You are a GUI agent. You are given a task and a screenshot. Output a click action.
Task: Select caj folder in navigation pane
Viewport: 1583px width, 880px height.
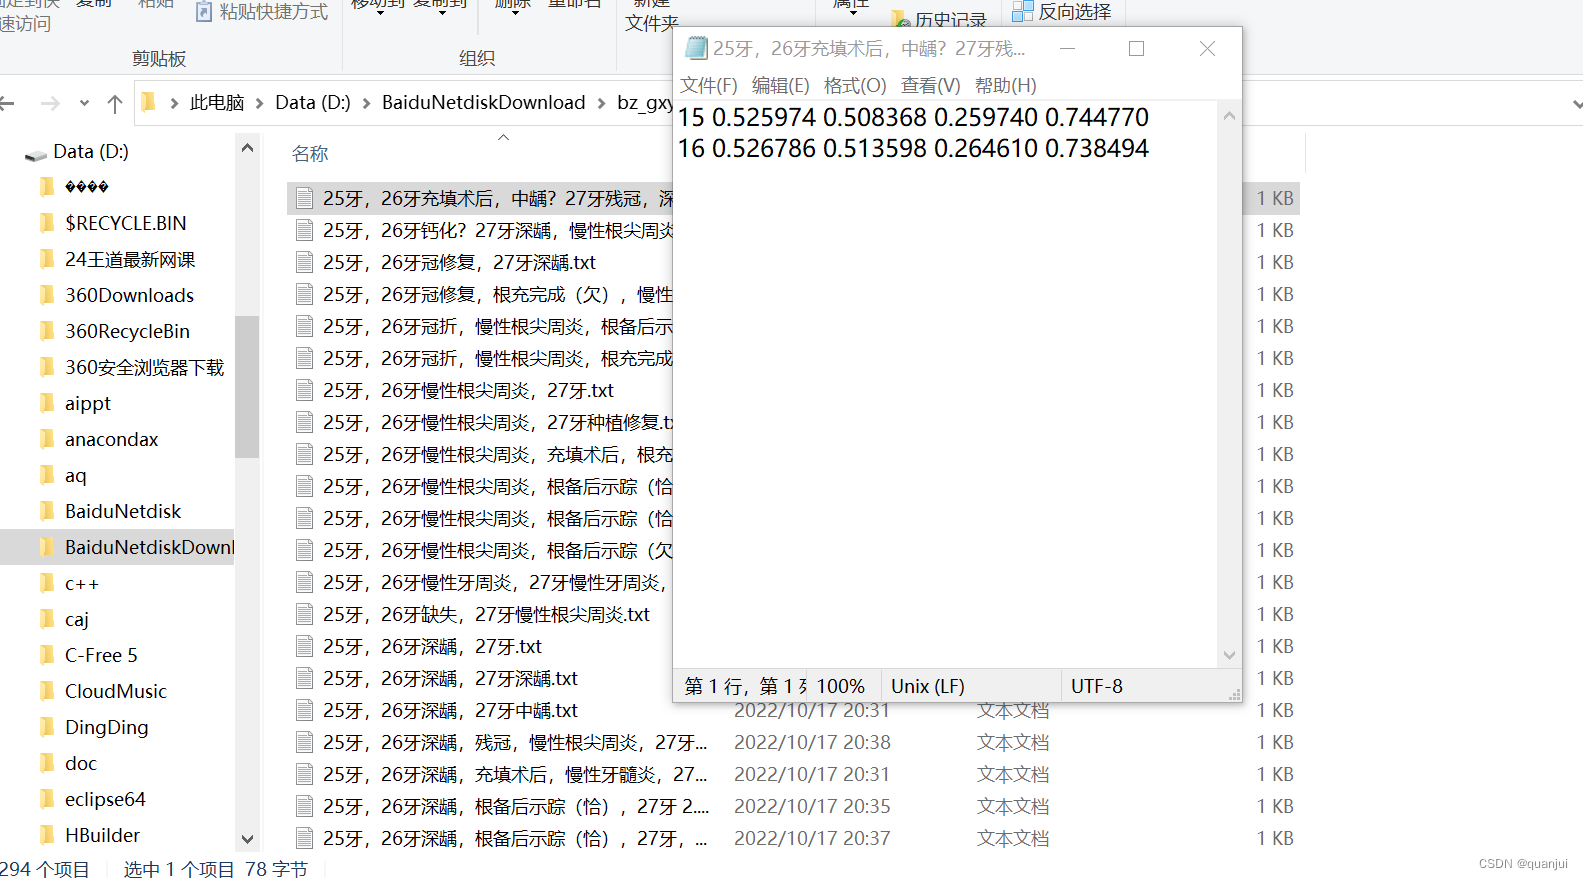[77, 619]
